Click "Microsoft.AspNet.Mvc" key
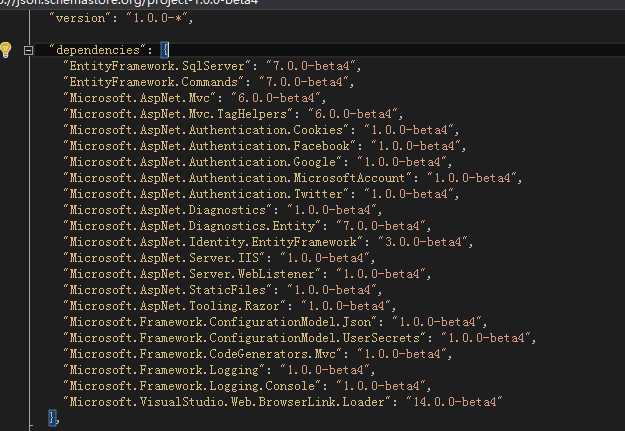Image resolution: width=625 pixels, height=431 pixels. point(140,98)
